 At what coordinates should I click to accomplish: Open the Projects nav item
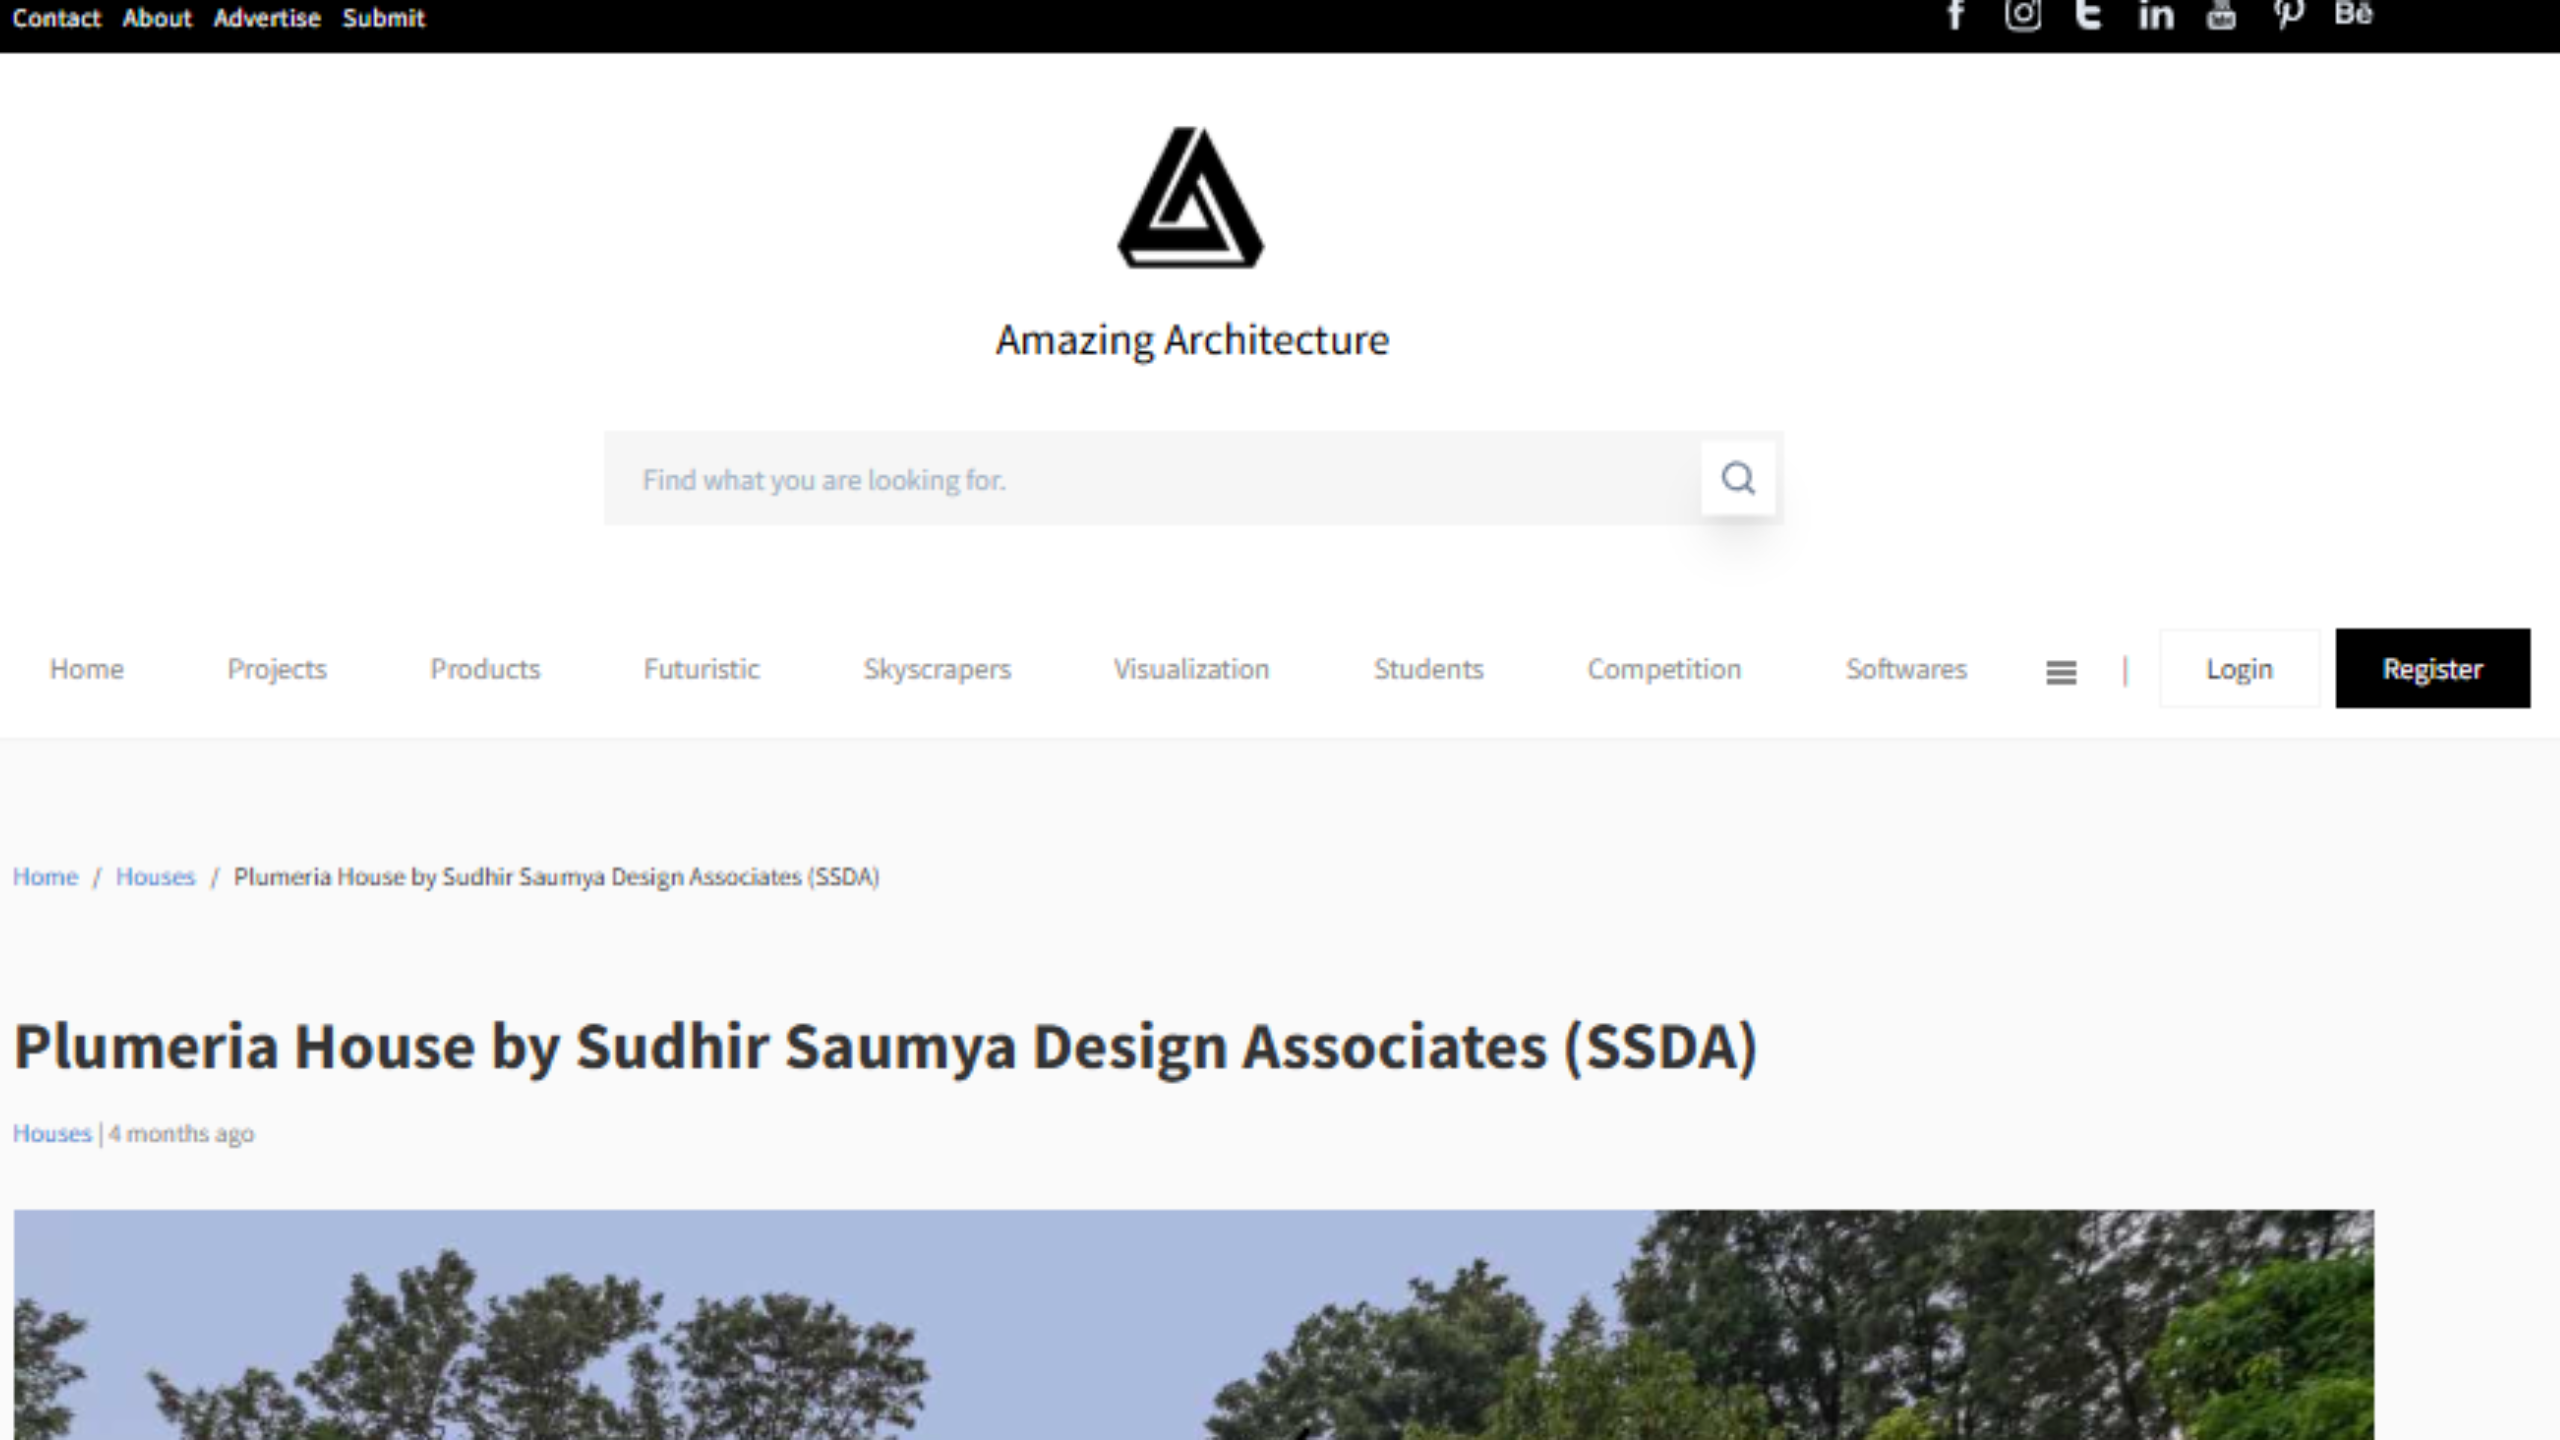[x=277, y=669]
